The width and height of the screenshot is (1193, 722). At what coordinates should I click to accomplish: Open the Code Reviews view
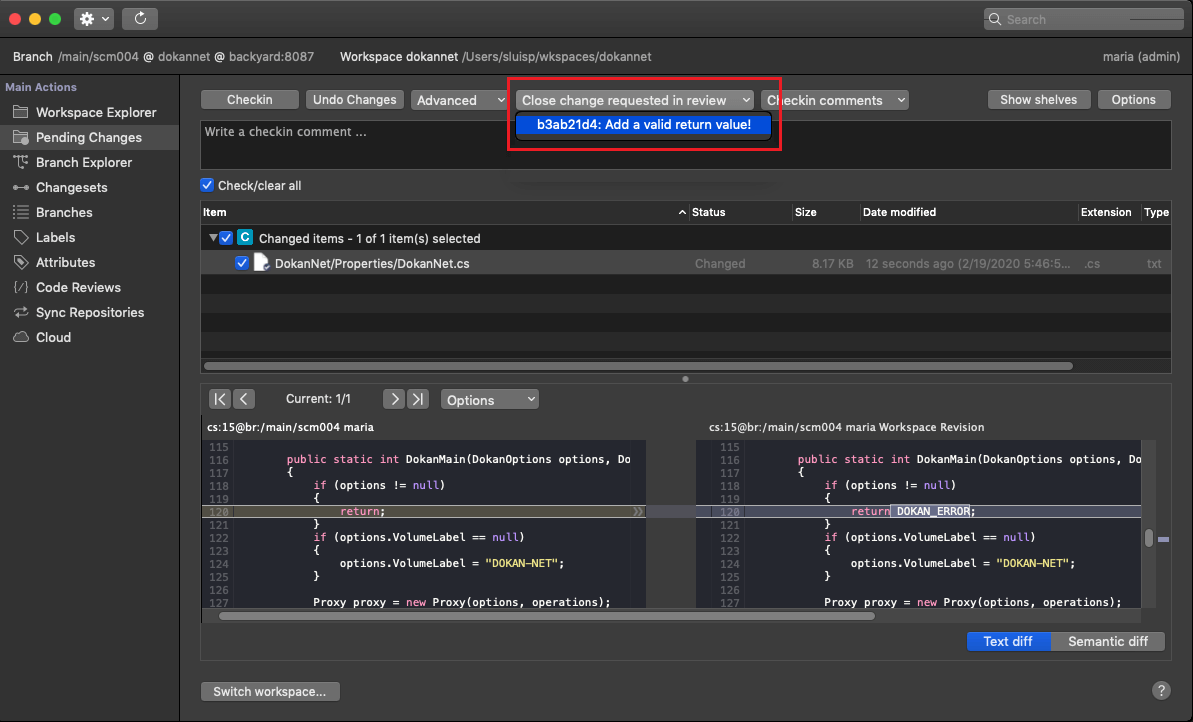click(x=78, y=288)
